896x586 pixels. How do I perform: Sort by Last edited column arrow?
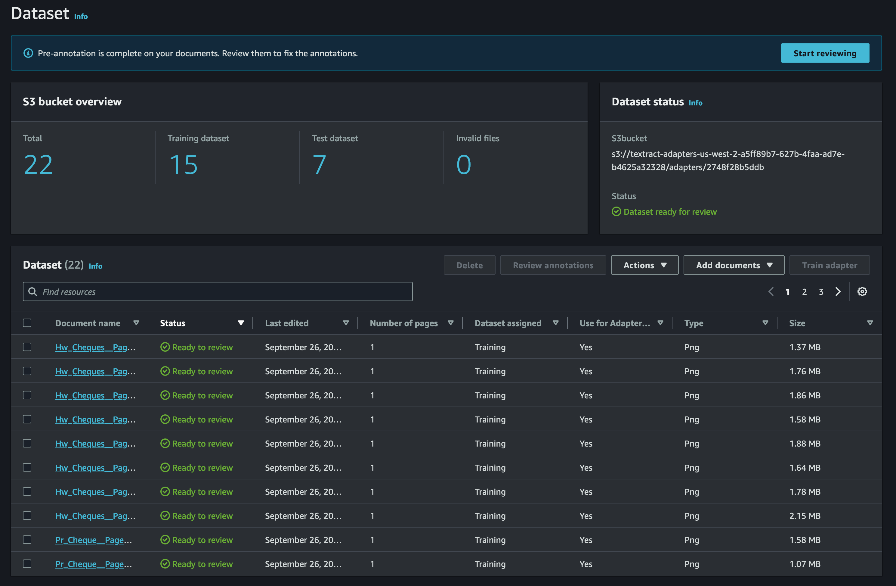[346, 323]
